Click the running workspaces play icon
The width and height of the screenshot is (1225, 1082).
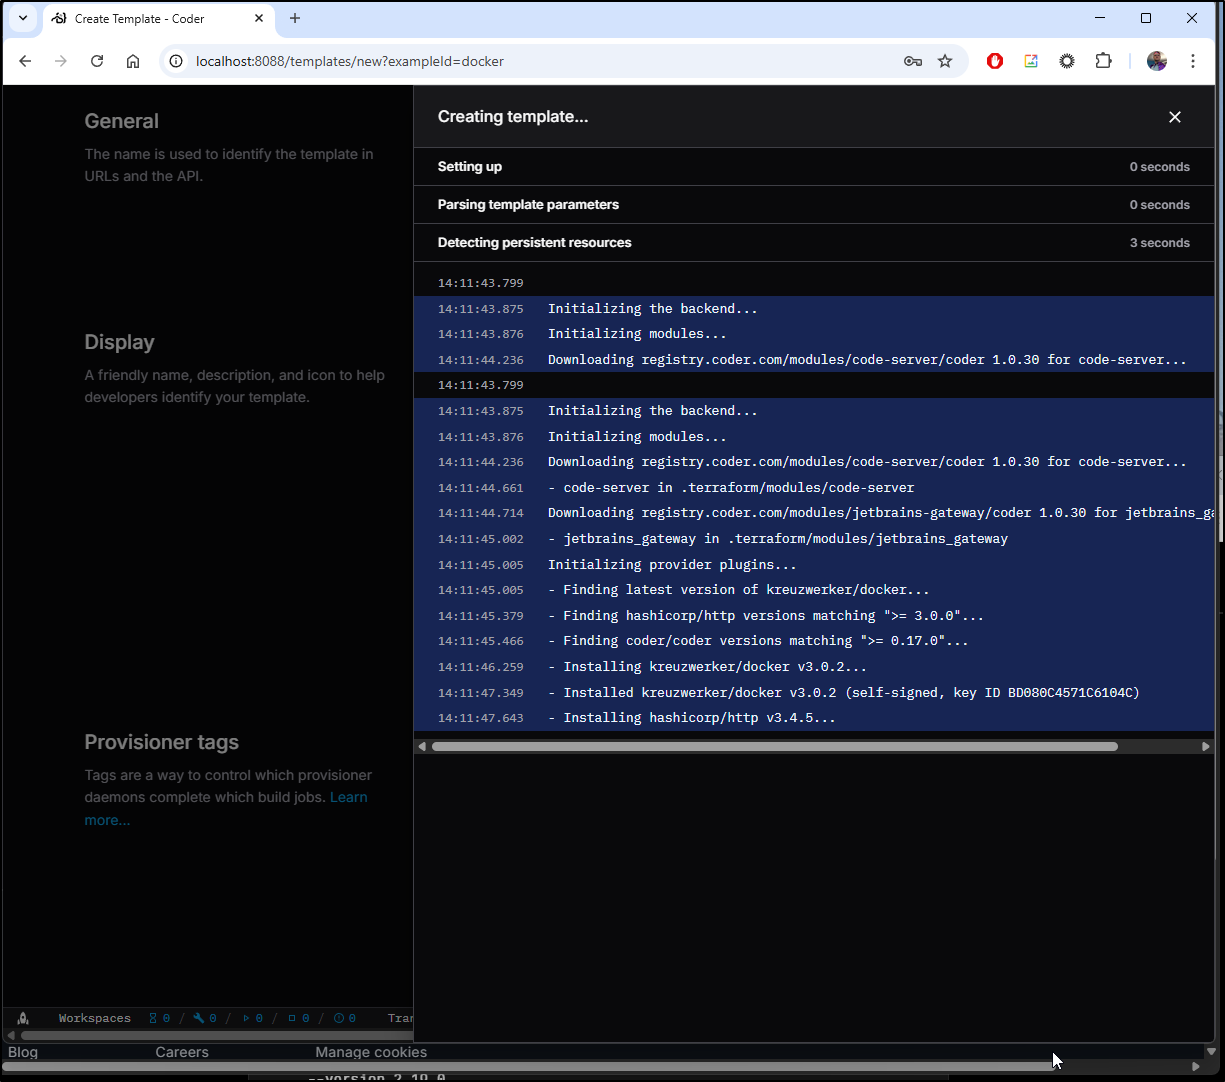(x=246, y=1018)
